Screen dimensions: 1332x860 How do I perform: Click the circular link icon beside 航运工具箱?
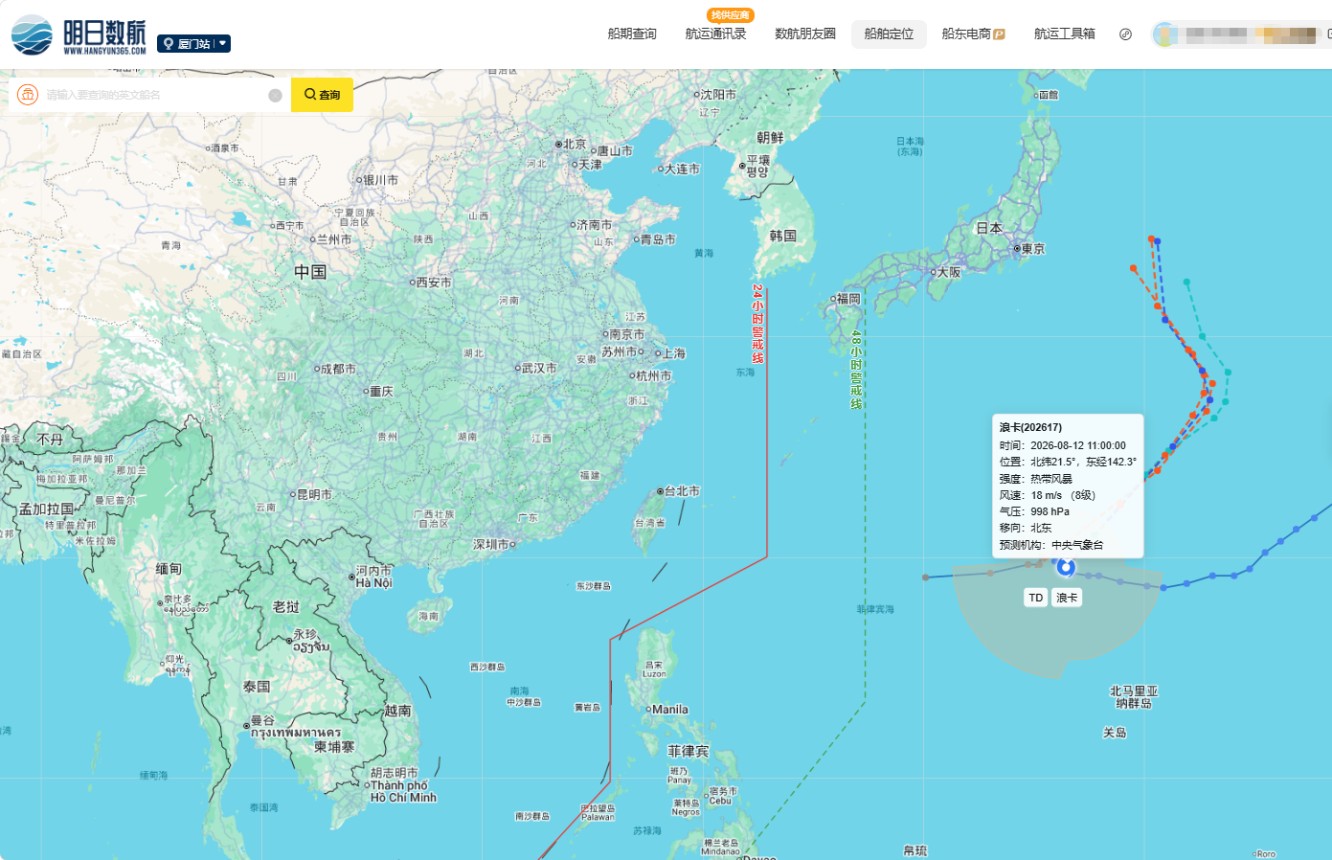[1125, 34]
